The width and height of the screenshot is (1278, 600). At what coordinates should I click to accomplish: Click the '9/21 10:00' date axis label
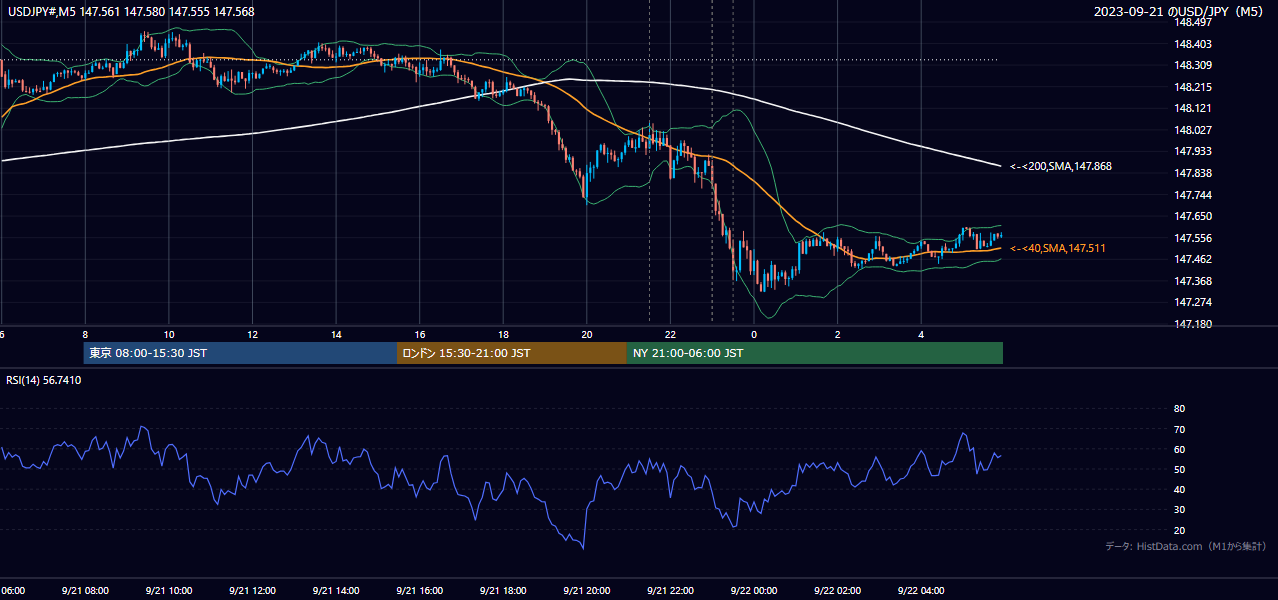168,591
